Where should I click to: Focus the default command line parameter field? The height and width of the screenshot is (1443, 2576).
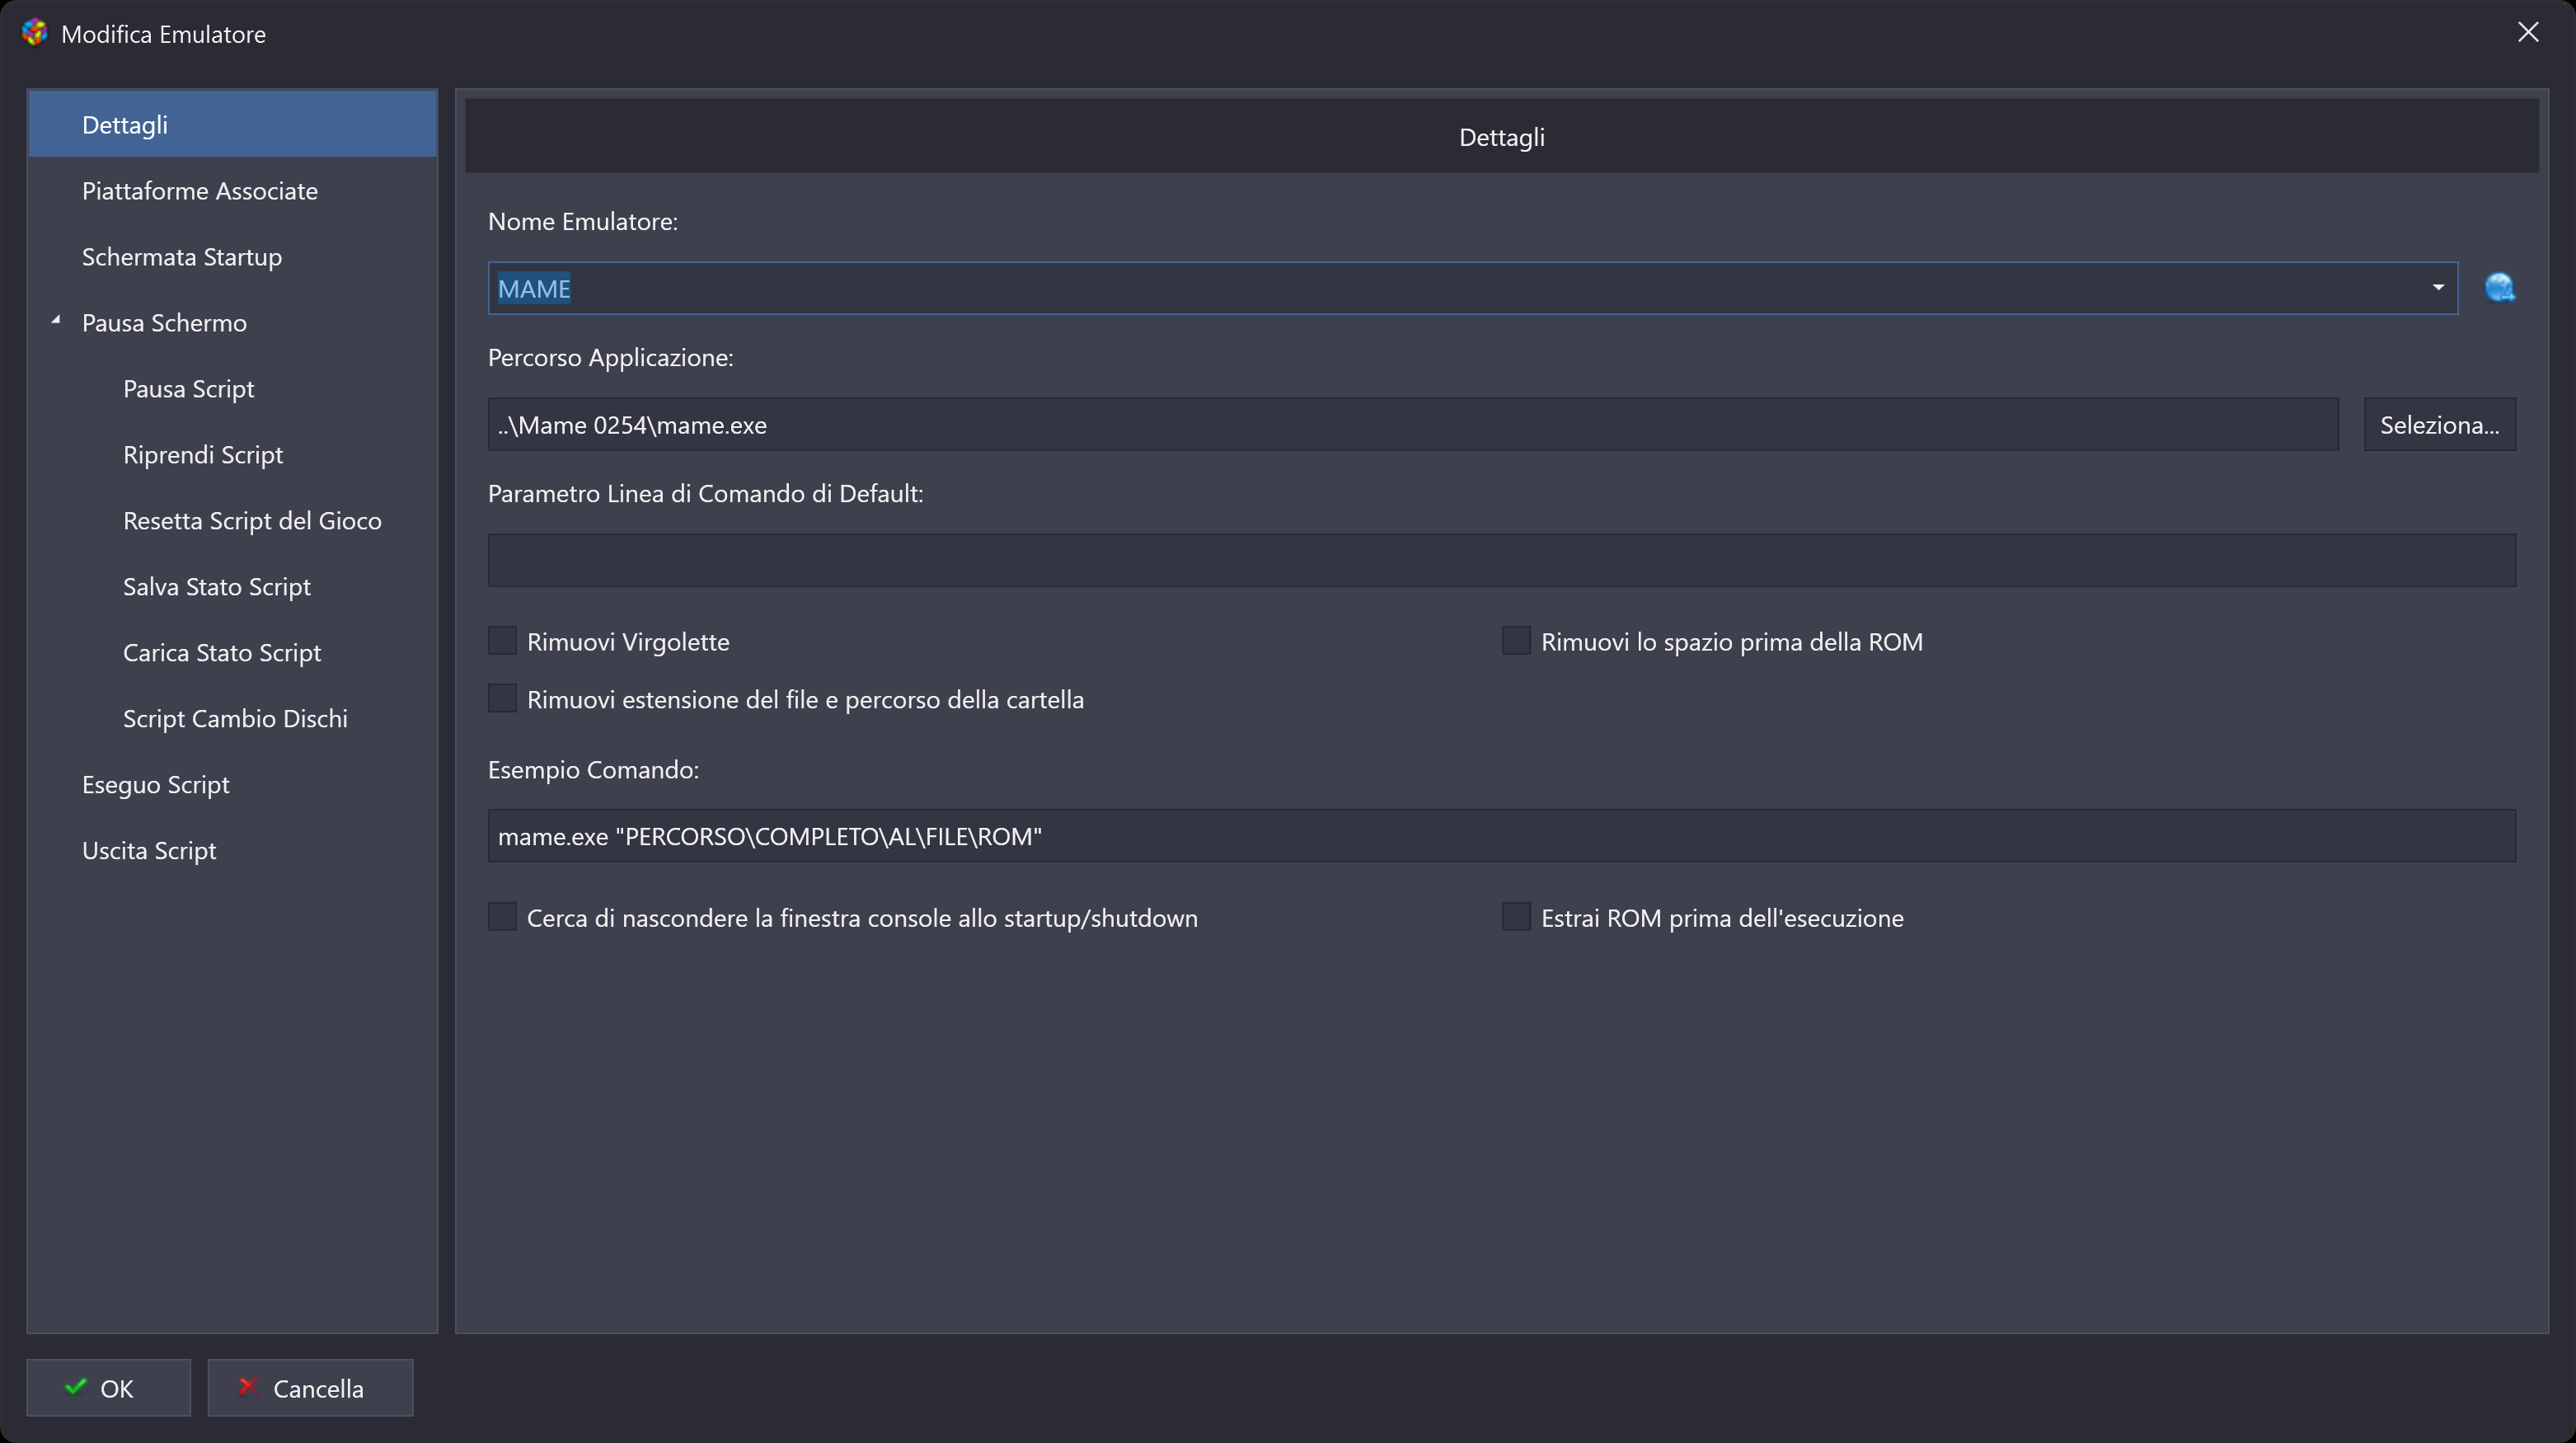click(x=1500, y=560)
